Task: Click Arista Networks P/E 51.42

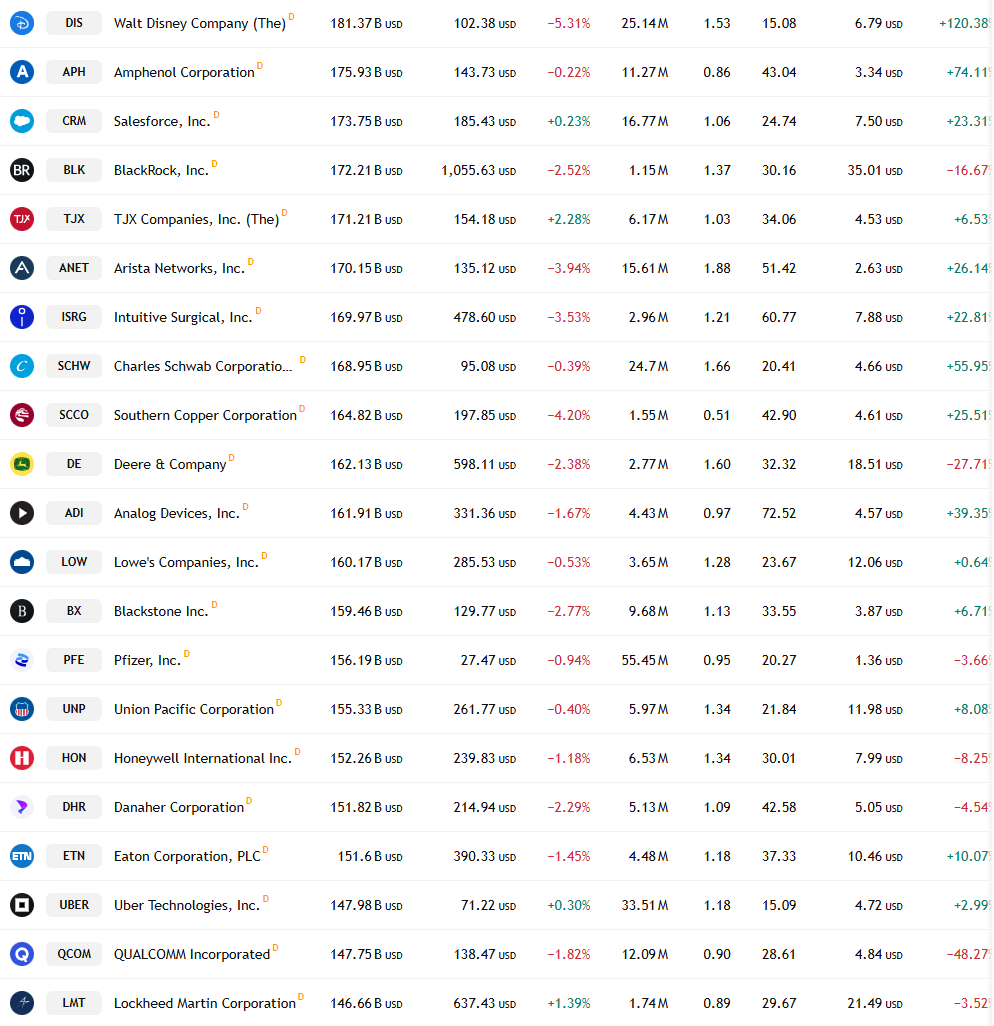Action: (x=779, y=268)
